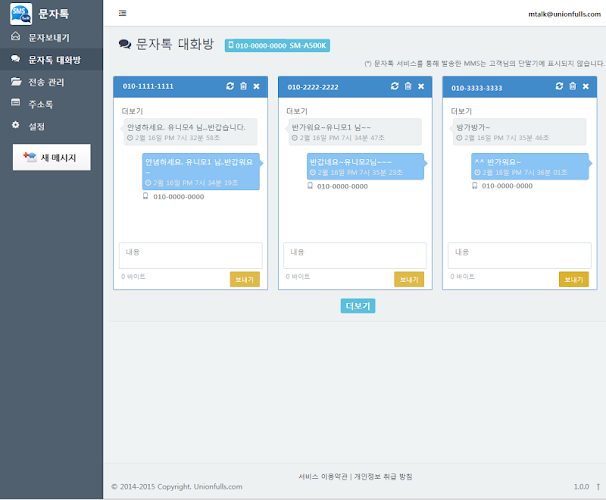This screenshot has width=606, height=500.
Task: Click the 문자톡 SMS logo icon
Action: coord(21,14)
